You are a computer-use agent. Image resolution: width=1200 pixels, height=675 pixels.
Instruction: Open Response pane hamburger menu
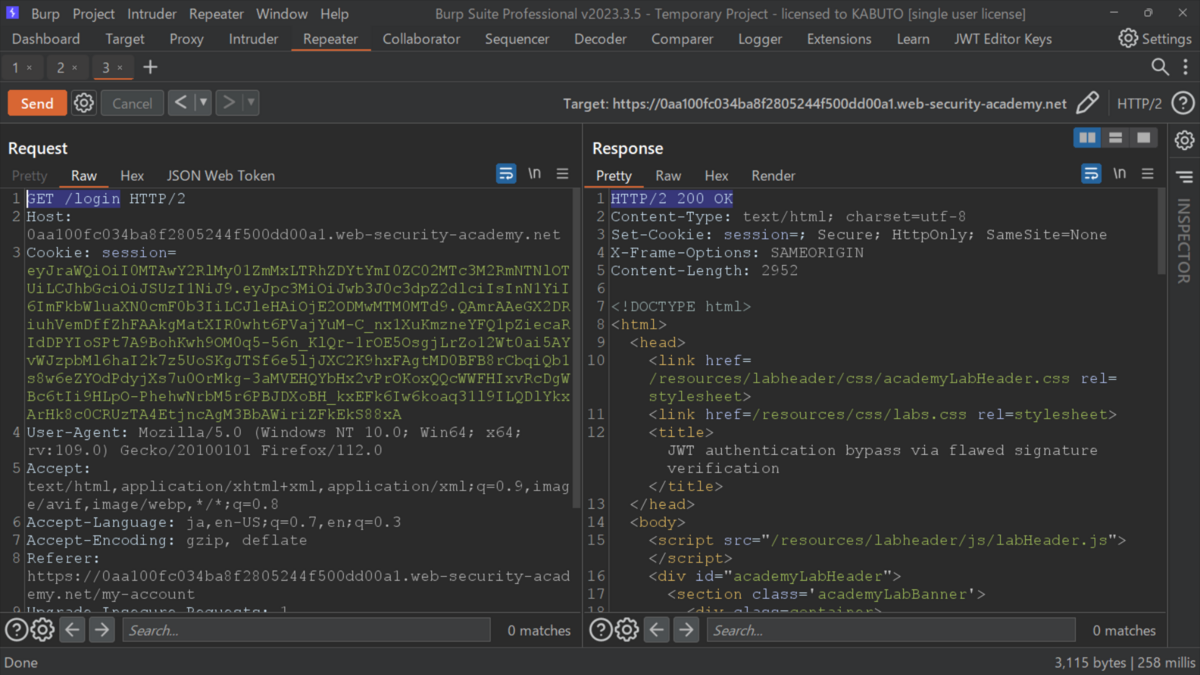pyautogui.click(x=1147, y=174)
